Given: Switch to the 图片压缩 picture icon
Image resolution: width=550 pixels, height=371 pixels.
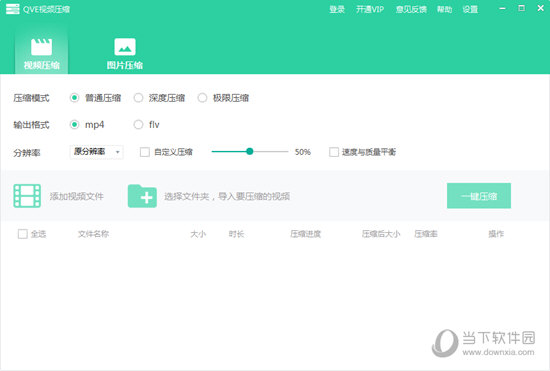Looking at the screenshot, I should pos(125,47).
